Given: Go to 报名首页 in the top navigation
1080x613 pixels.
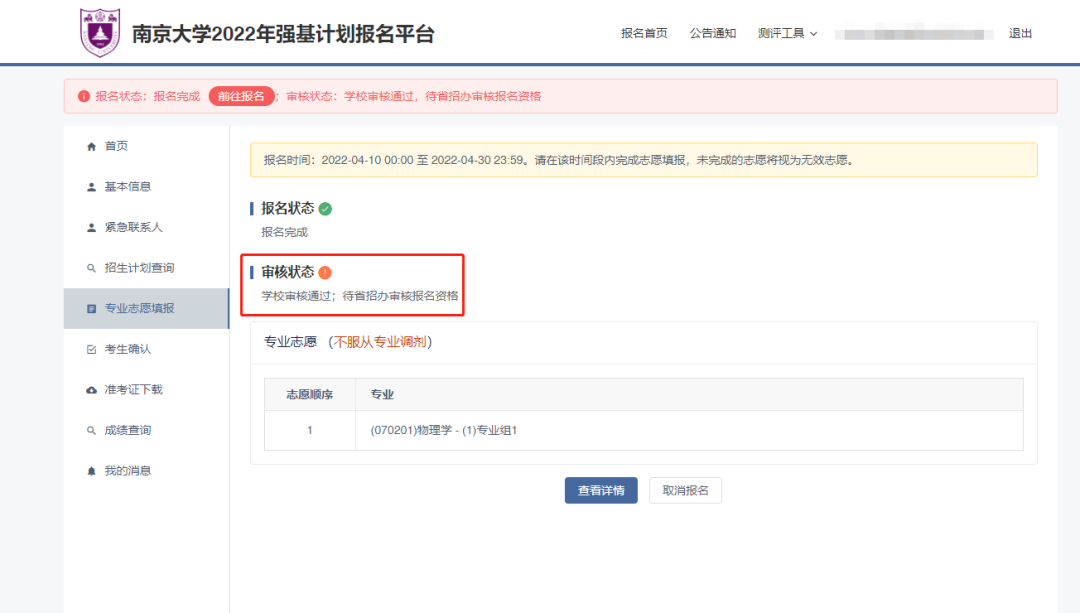Looking at the screenshot, I should (x=644, y=33).
